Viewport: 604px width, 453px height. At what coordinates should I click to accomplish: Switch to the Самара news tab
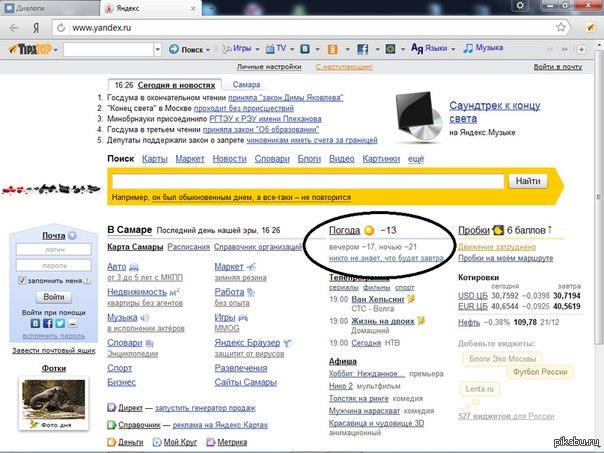(246, 85)
